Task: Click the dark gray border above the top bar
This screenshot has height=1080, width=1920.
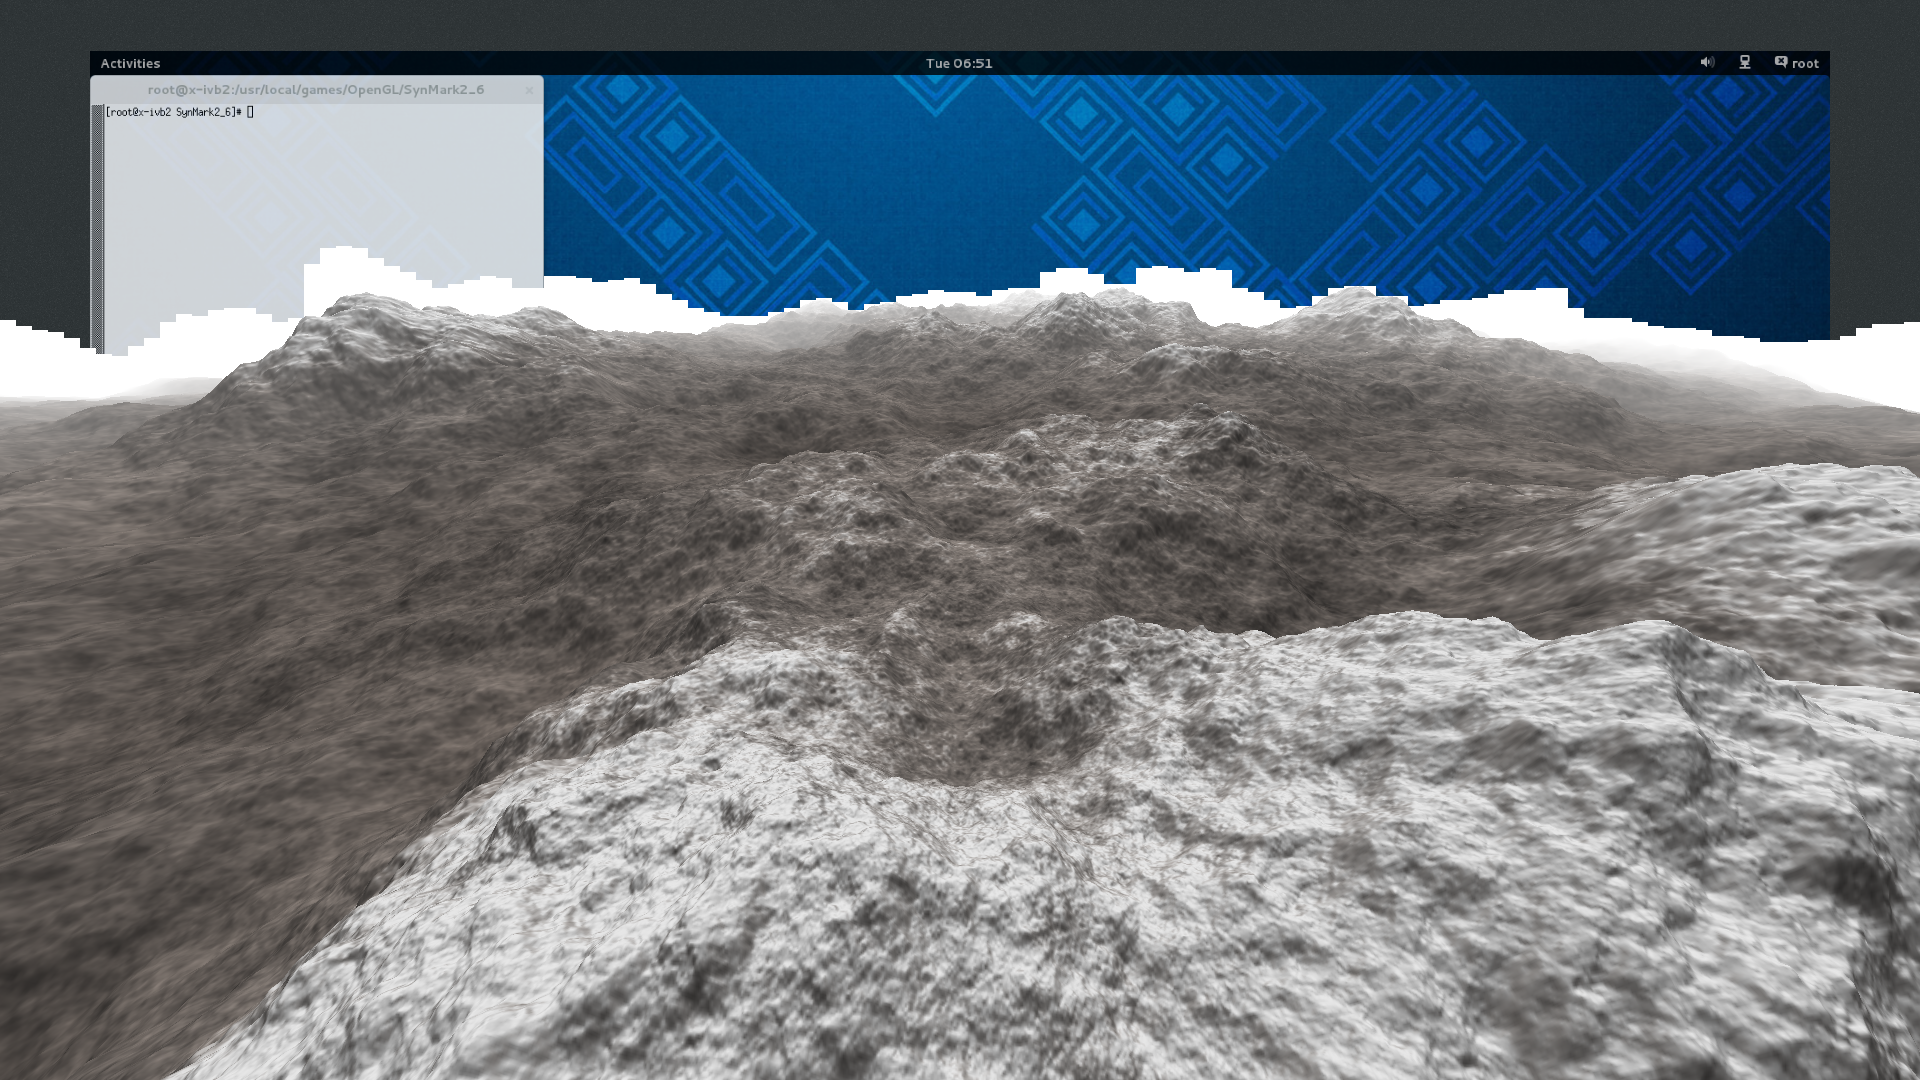Action: pyautogui.click(x=960, y=25)
